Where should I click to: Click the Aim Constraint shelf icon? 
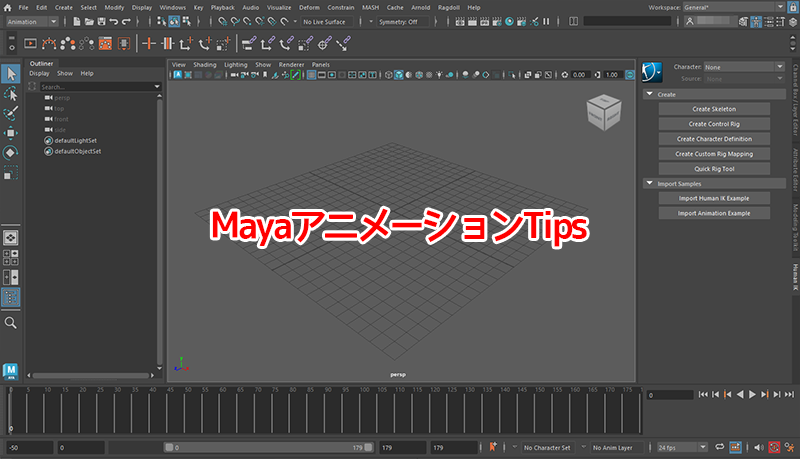coord(324,44)
